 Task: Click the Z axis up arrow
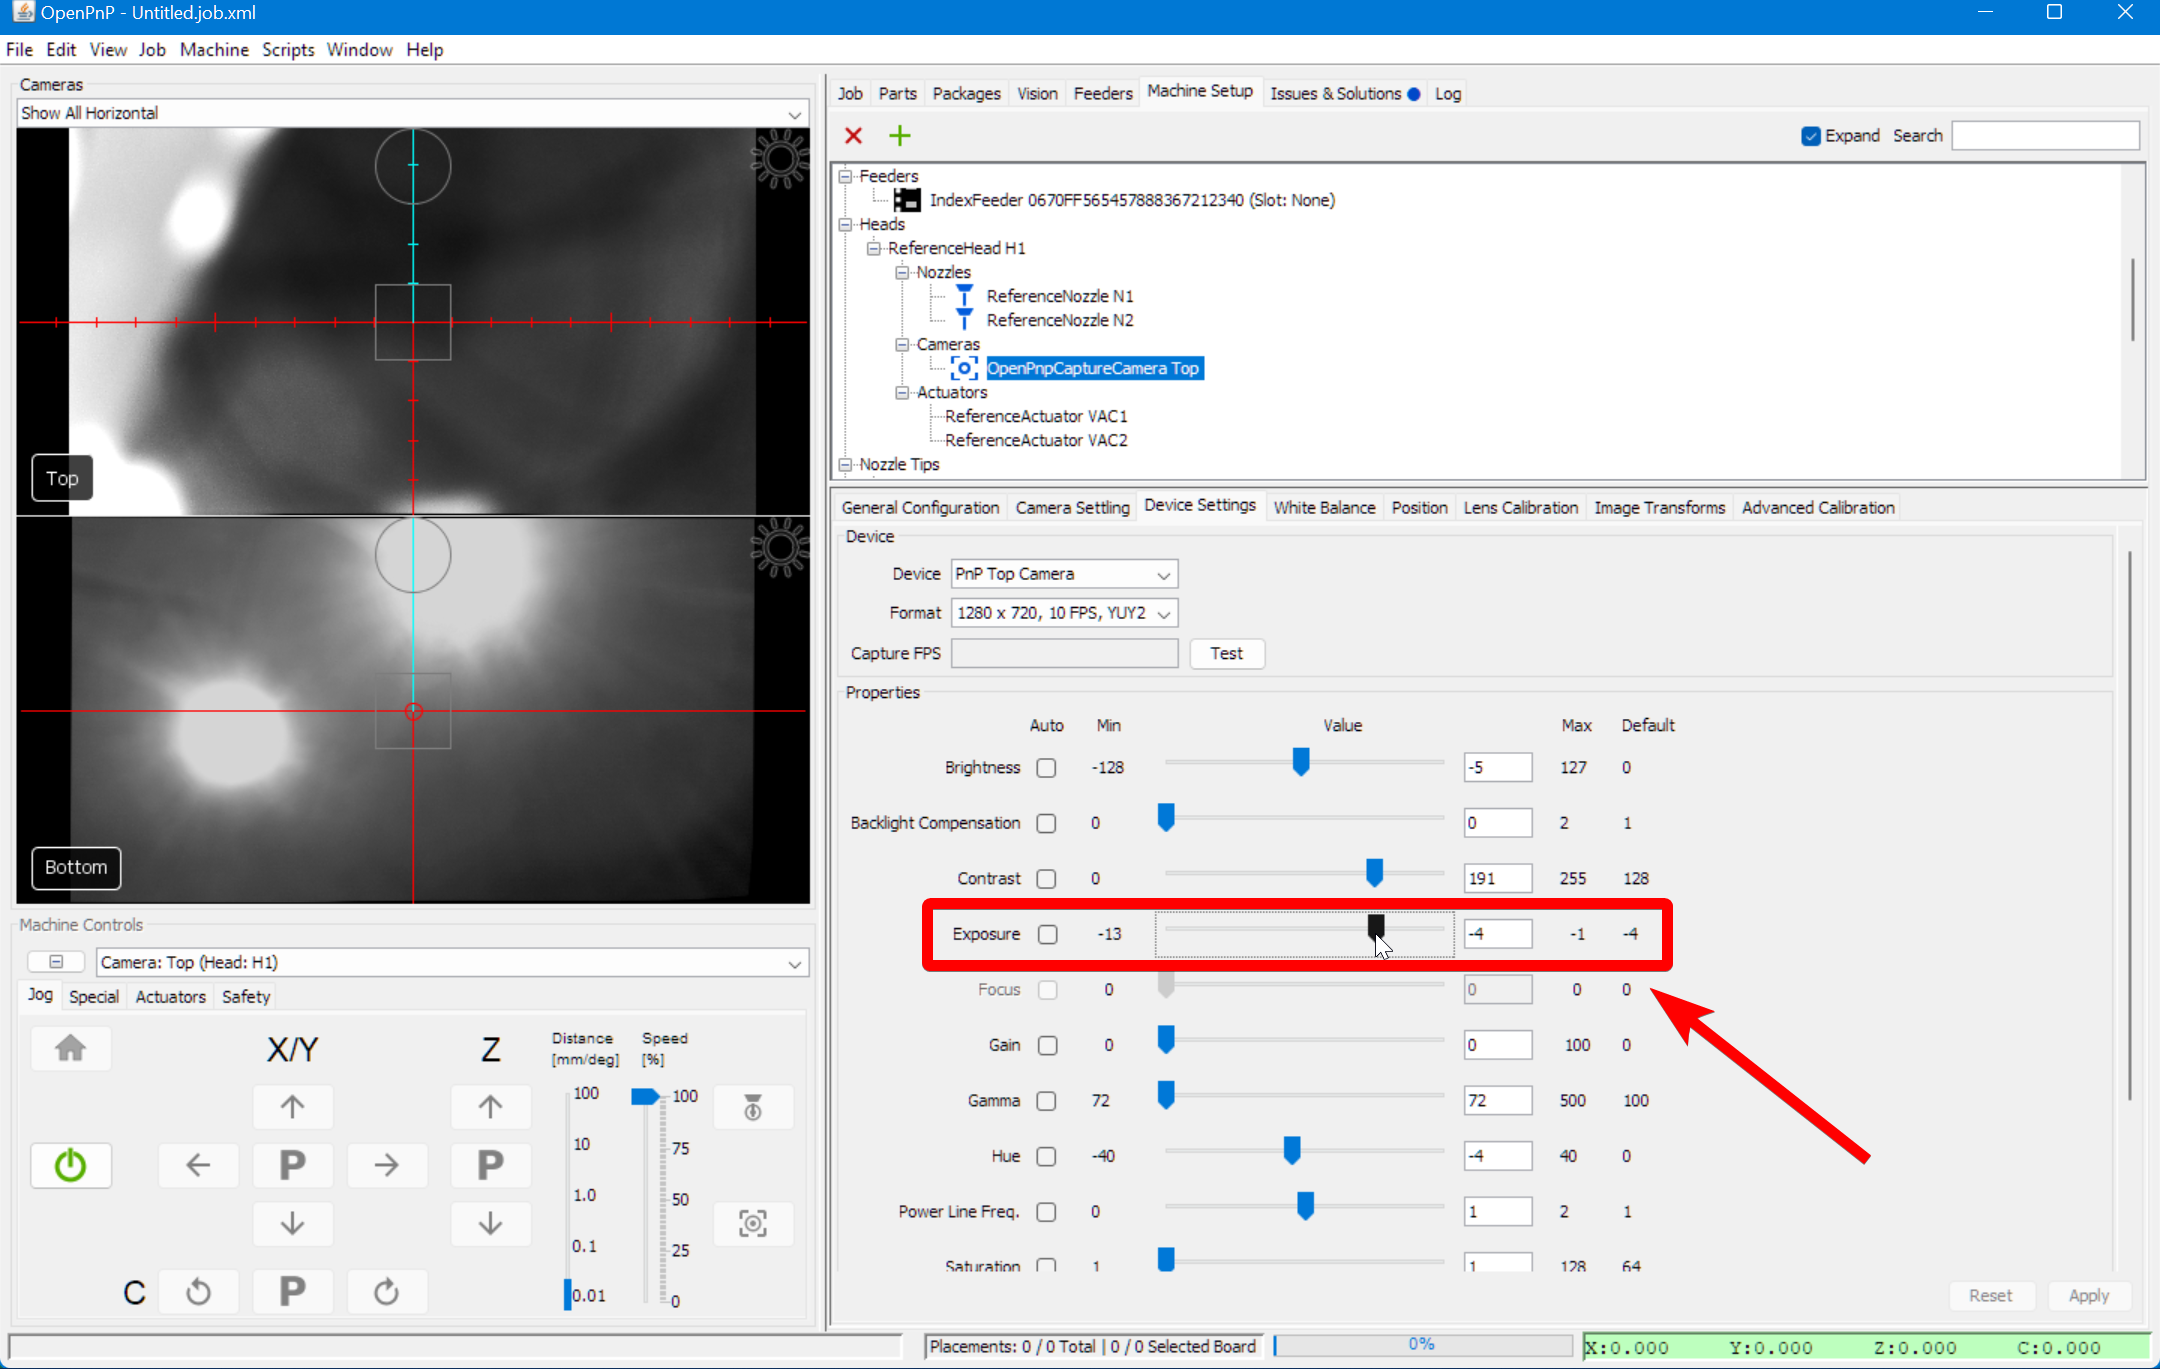[x=490, y=1106]
